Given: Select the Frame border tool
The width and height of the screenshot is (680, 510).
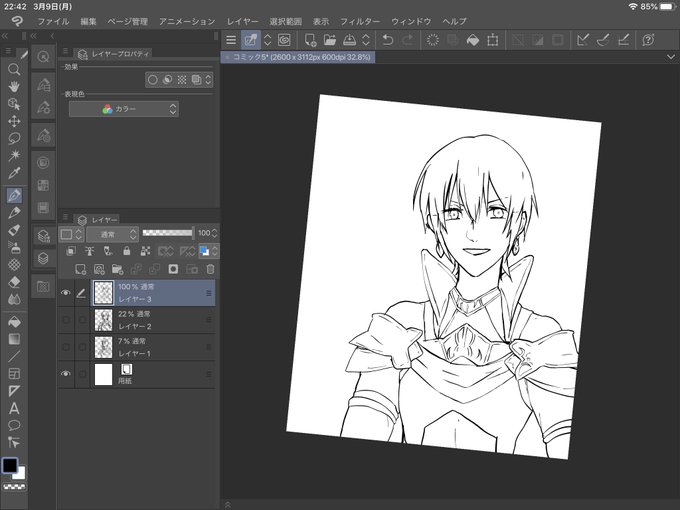Looking at the screenshot, I should tap(14, 374).
